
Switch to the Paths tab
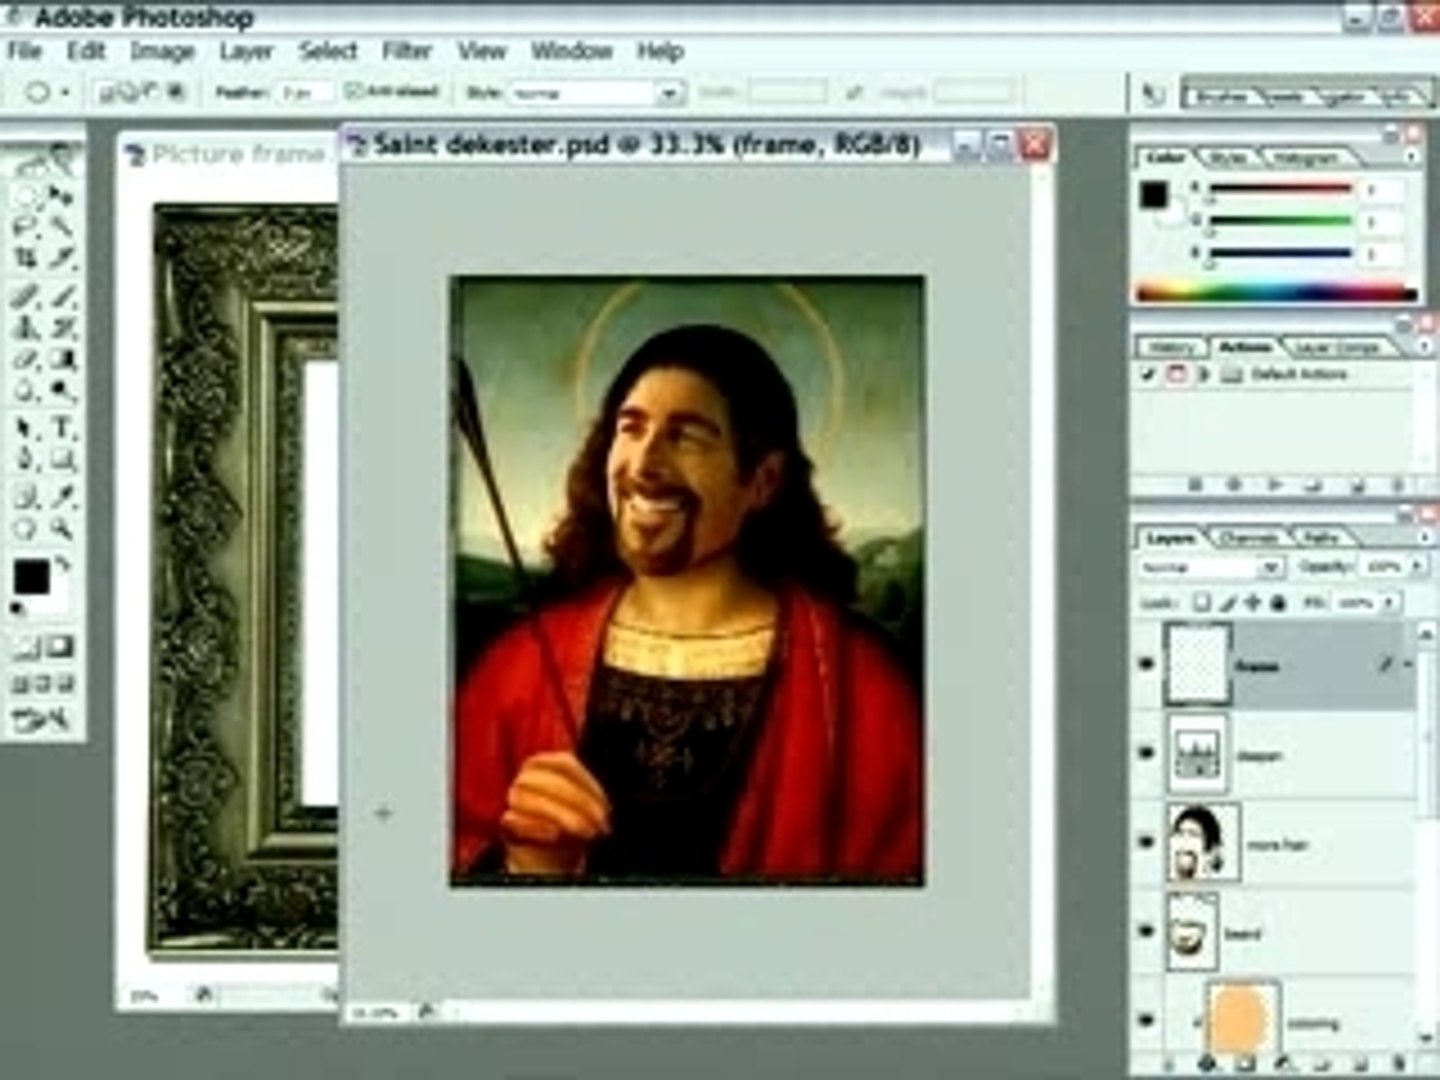(1320, 538)
